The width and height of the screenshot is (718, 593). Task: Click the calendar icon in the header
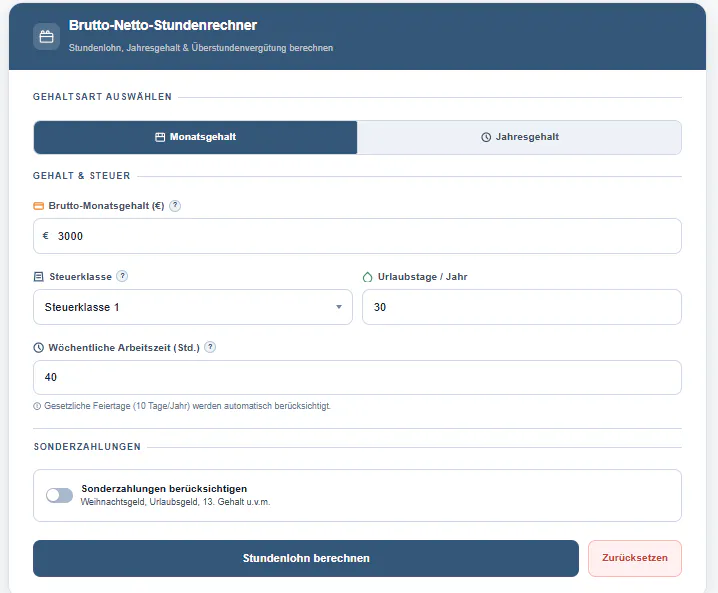(46, 37)
